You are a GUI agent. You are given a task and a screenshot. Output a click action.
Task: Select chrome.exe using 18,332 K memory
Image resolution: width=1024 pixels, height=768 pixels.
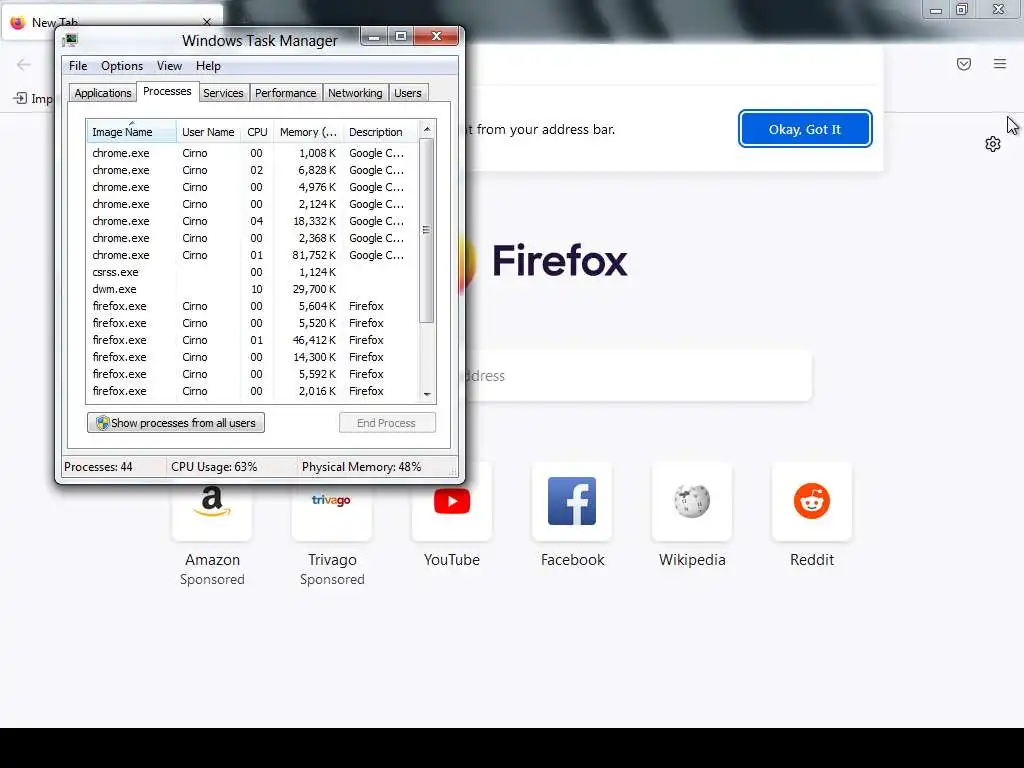[x=252, y=221]
